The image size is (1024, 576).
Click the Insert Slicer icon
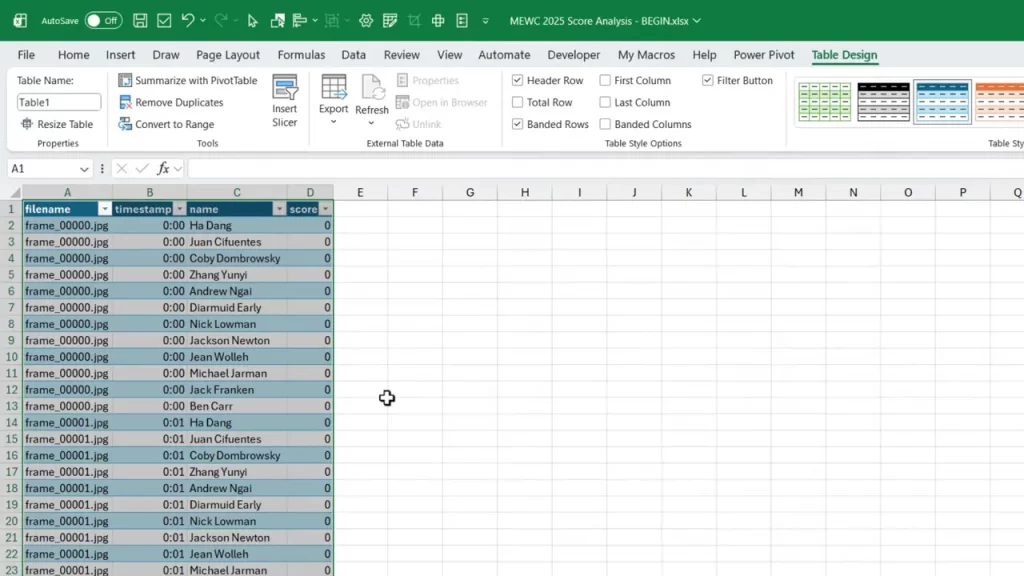[285, 88]
